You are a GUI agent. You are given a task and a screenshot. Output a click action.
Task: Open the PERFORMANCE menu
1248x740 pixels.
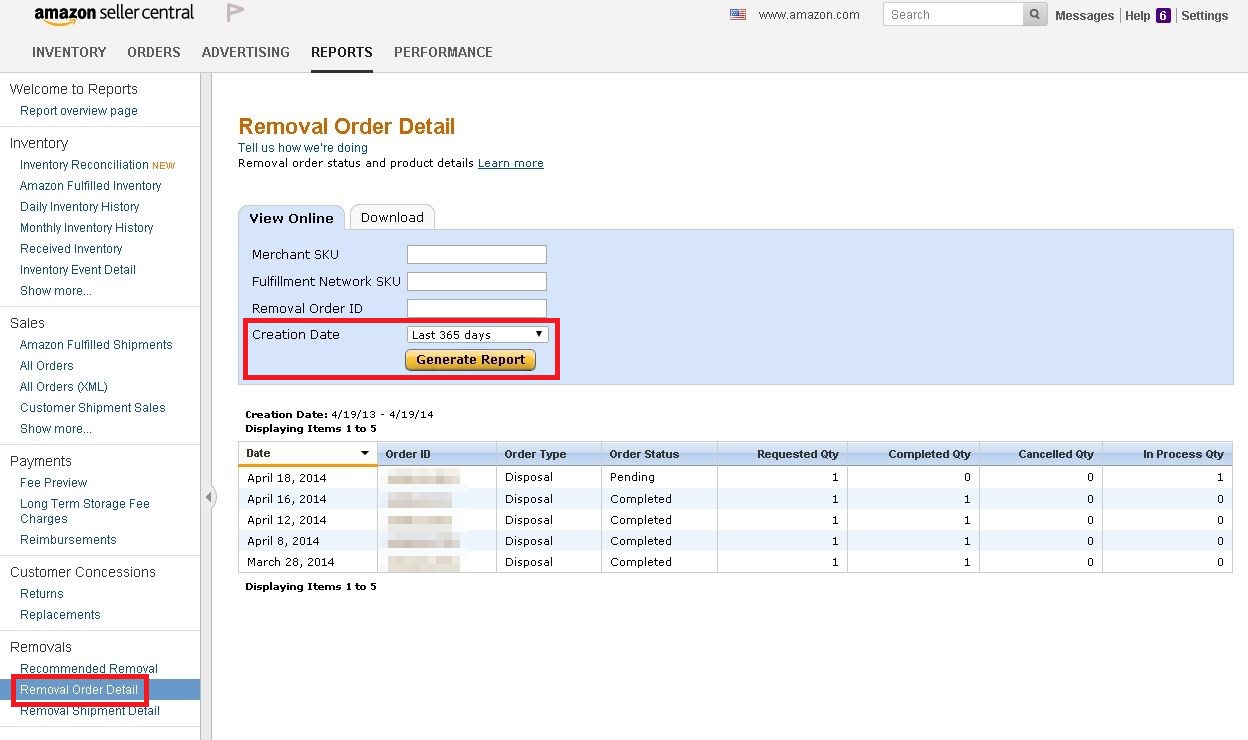coord(443,52)
